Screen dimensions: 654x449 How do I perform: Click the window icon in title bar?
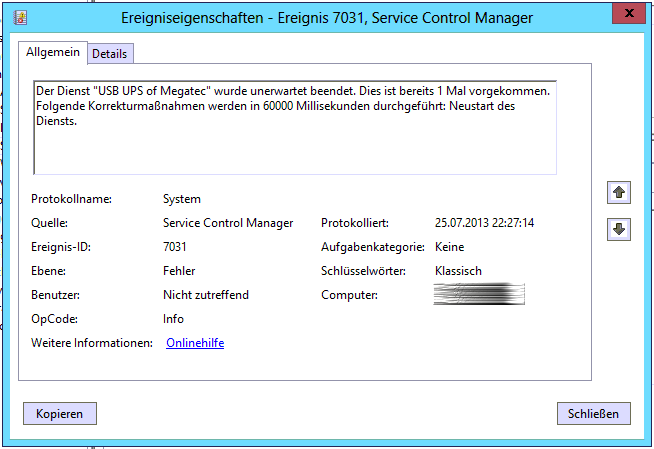20,17
